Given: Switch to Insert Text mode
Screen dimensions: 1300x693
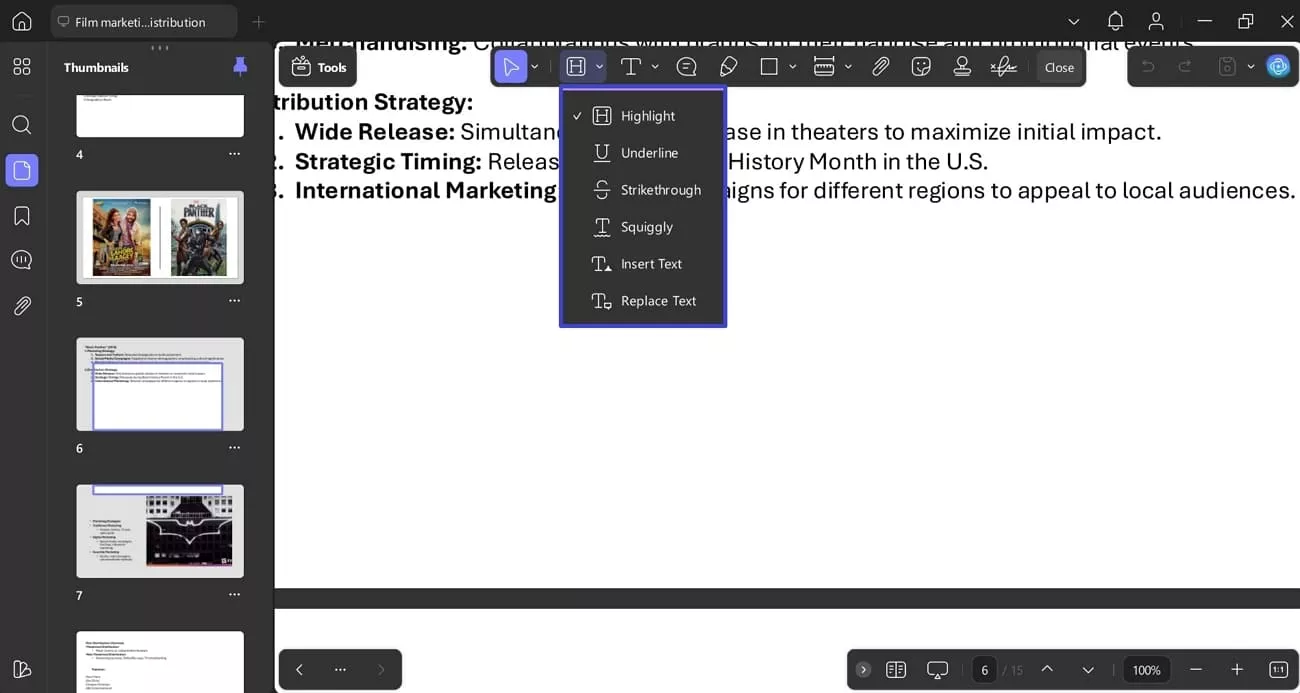Looking at the screenshot, I should click(x=651, y=263).
